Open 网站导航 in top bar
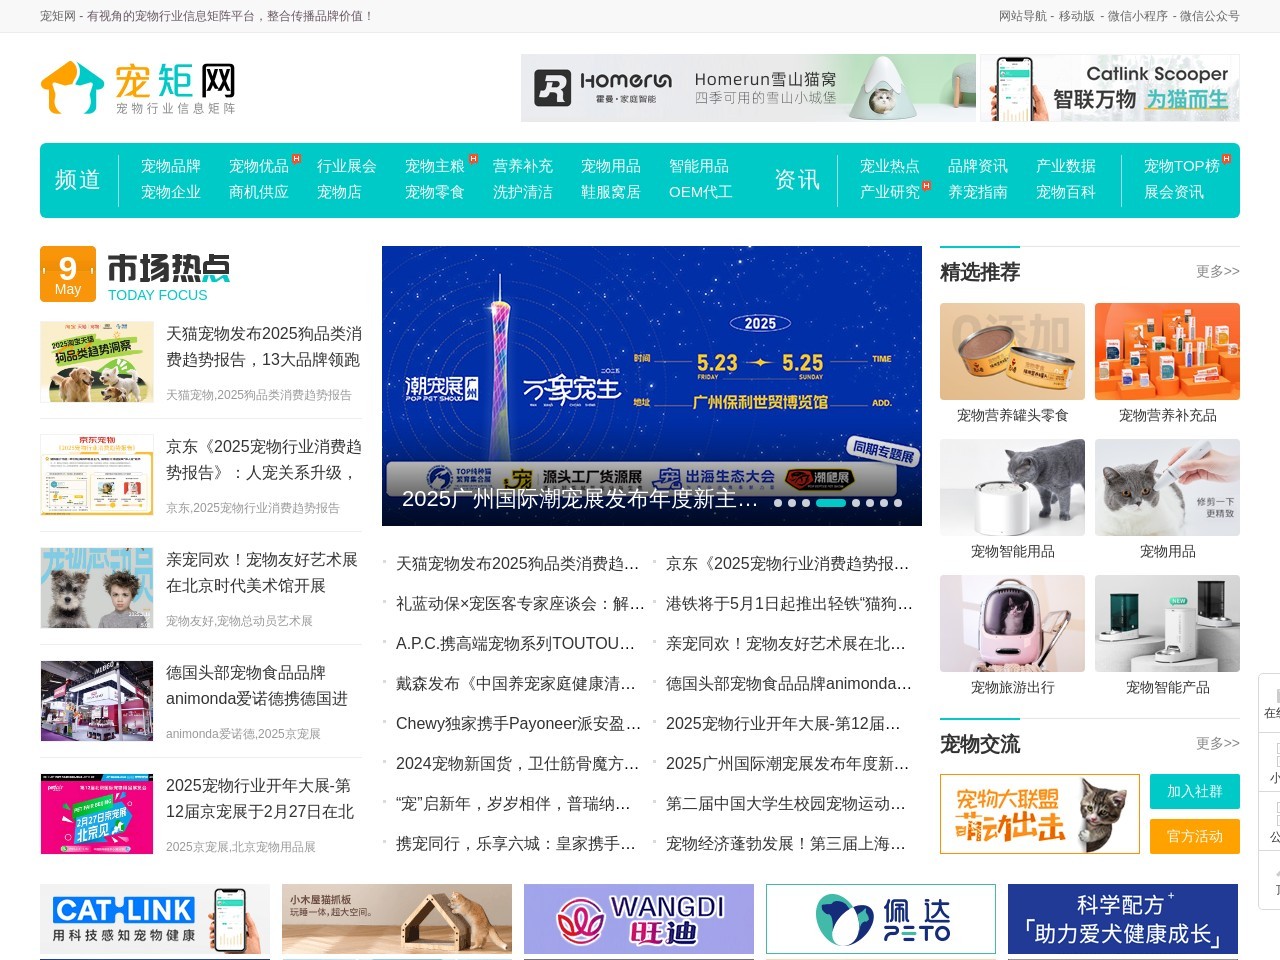 1022,16
